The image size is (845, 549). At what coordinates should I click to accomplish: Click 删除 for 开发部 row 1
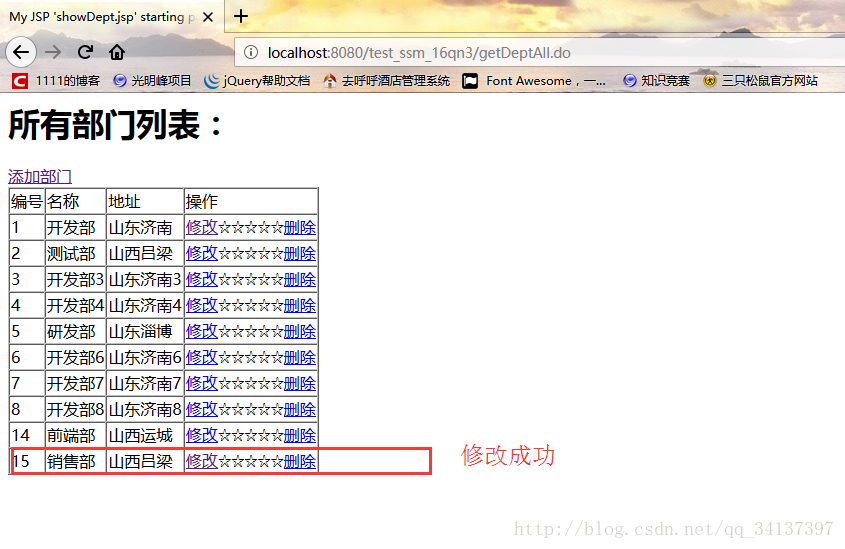pyautogui.click(x=300, y=227)
